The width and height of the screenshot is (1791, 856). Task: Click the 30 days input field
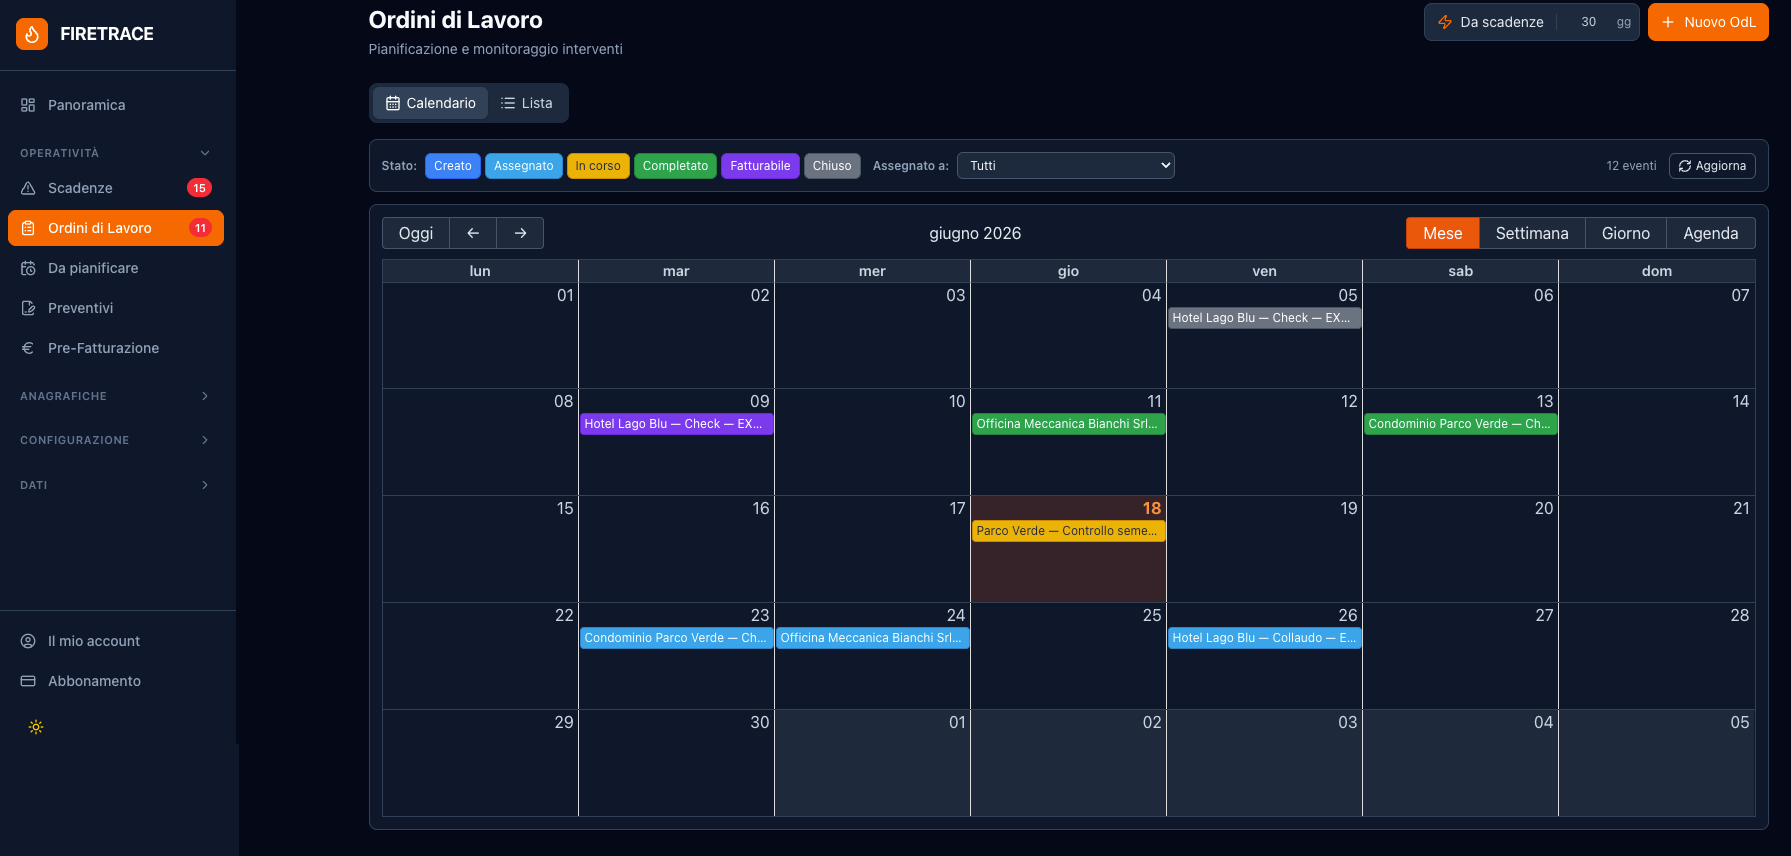[x=1588, y=22]
